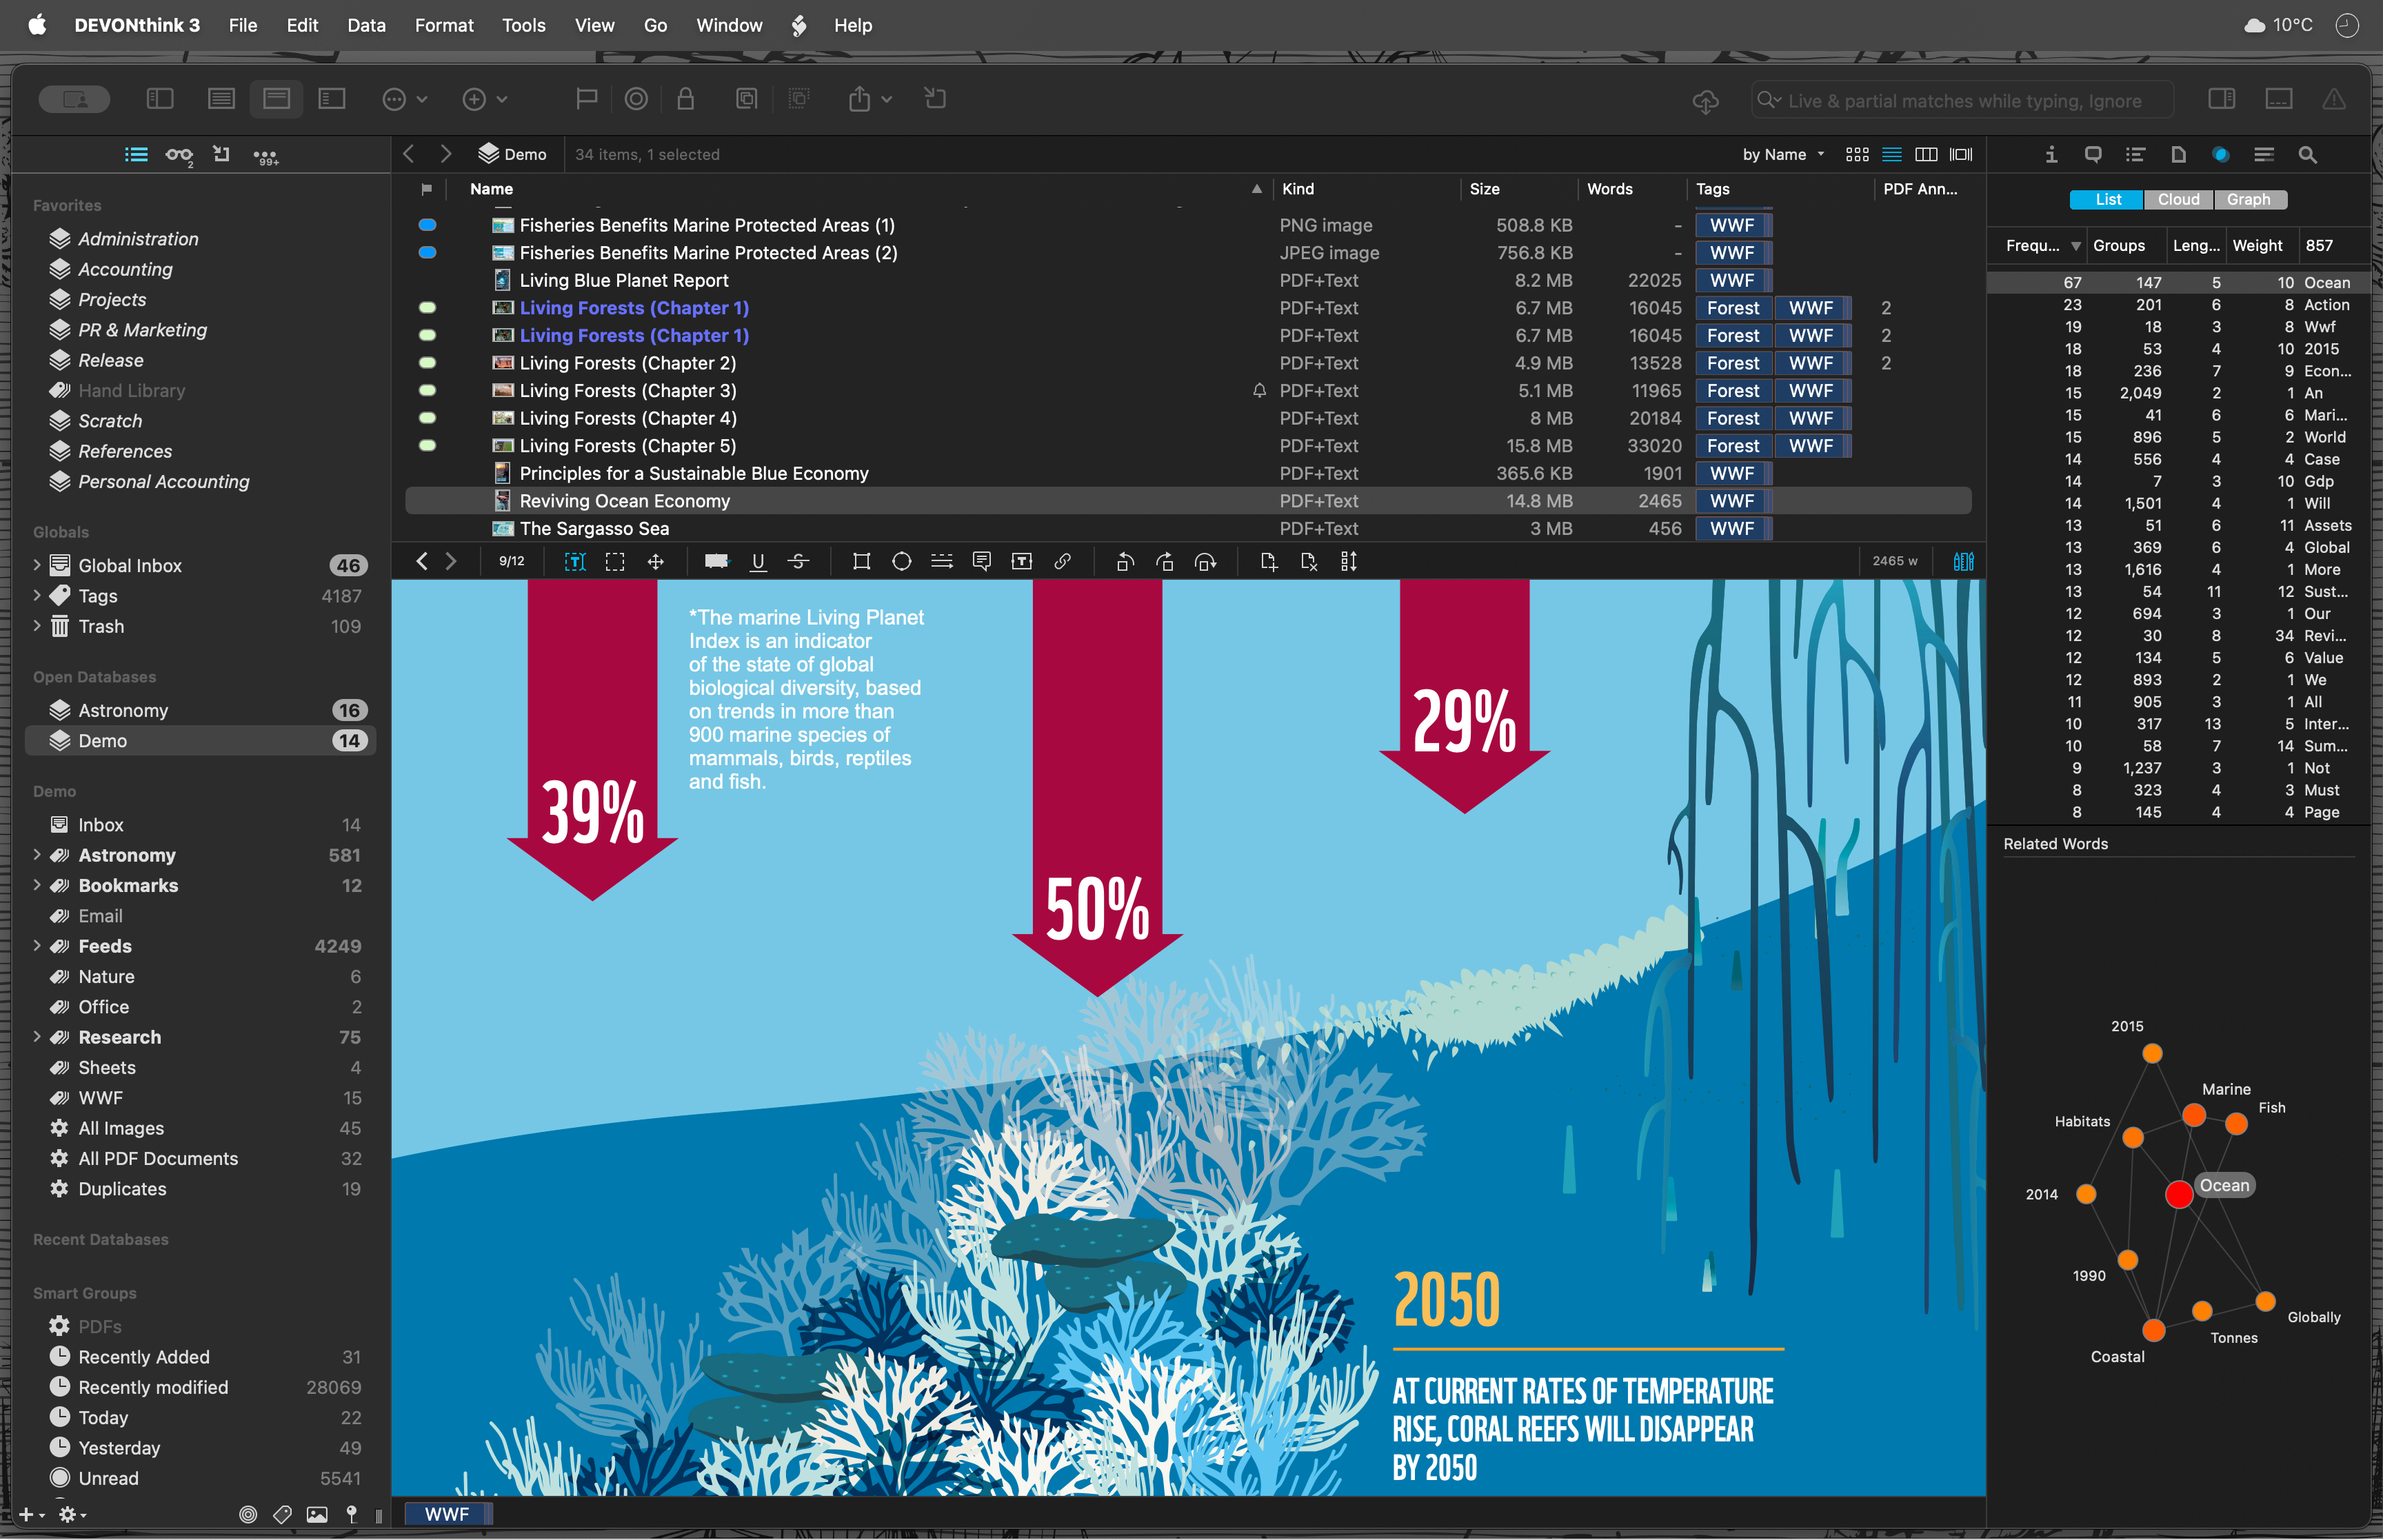The width and height of the screenshot is (2383, 1540).
Task: Click the Duplicate item toolbar icon
Action: pyautogui.click(x=746, y=99)
